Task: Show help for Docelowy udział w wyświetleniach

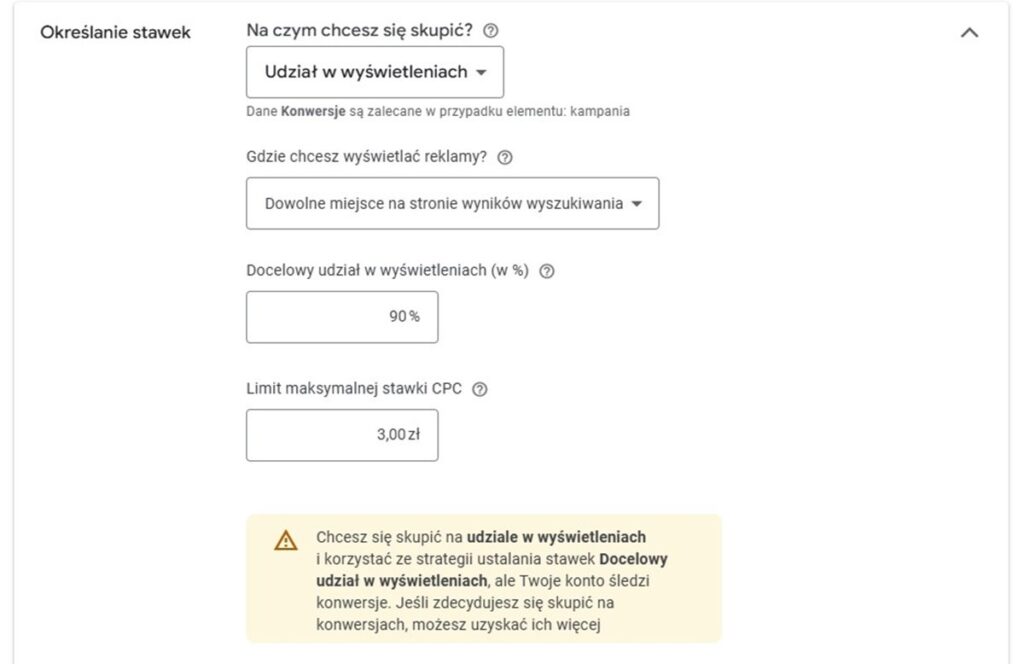Action: click(x=547, y=271)
